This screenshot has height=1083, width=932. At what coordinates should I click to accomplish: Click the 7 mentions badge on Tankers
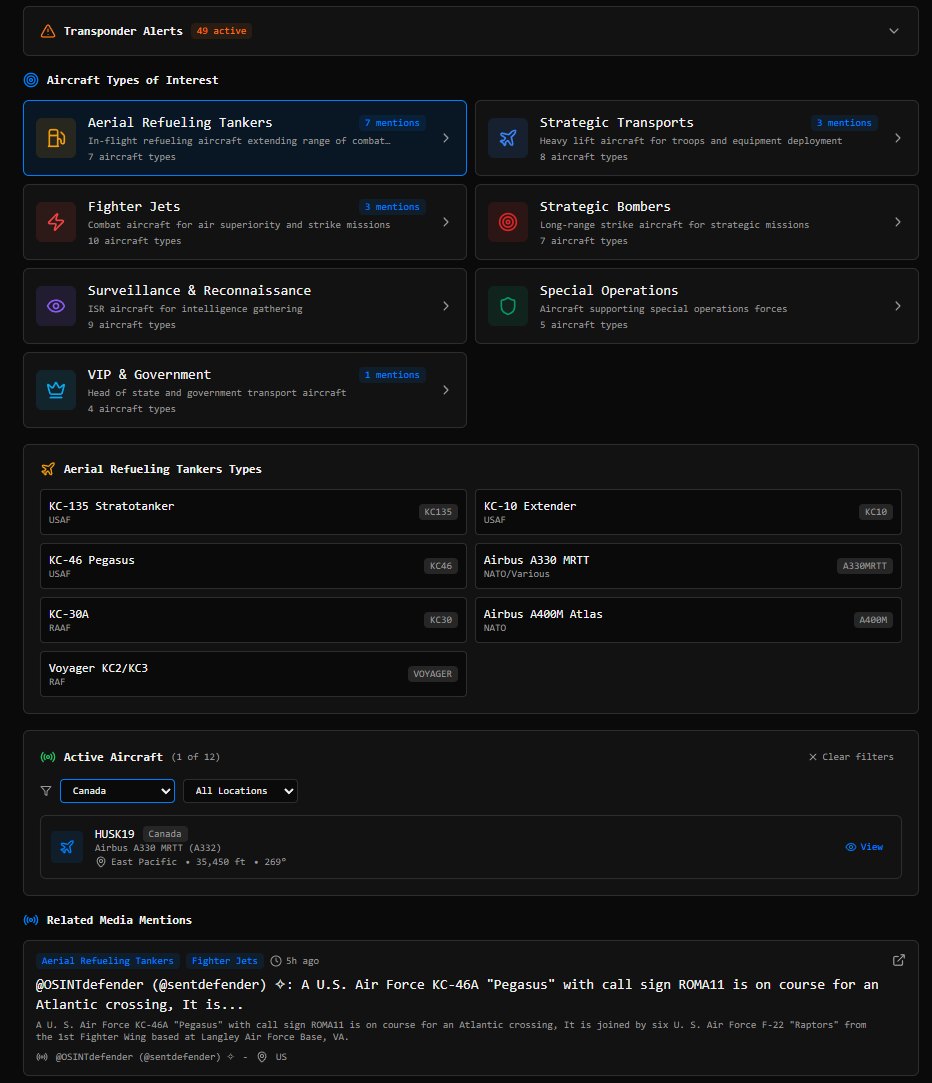tap(392, 123)
